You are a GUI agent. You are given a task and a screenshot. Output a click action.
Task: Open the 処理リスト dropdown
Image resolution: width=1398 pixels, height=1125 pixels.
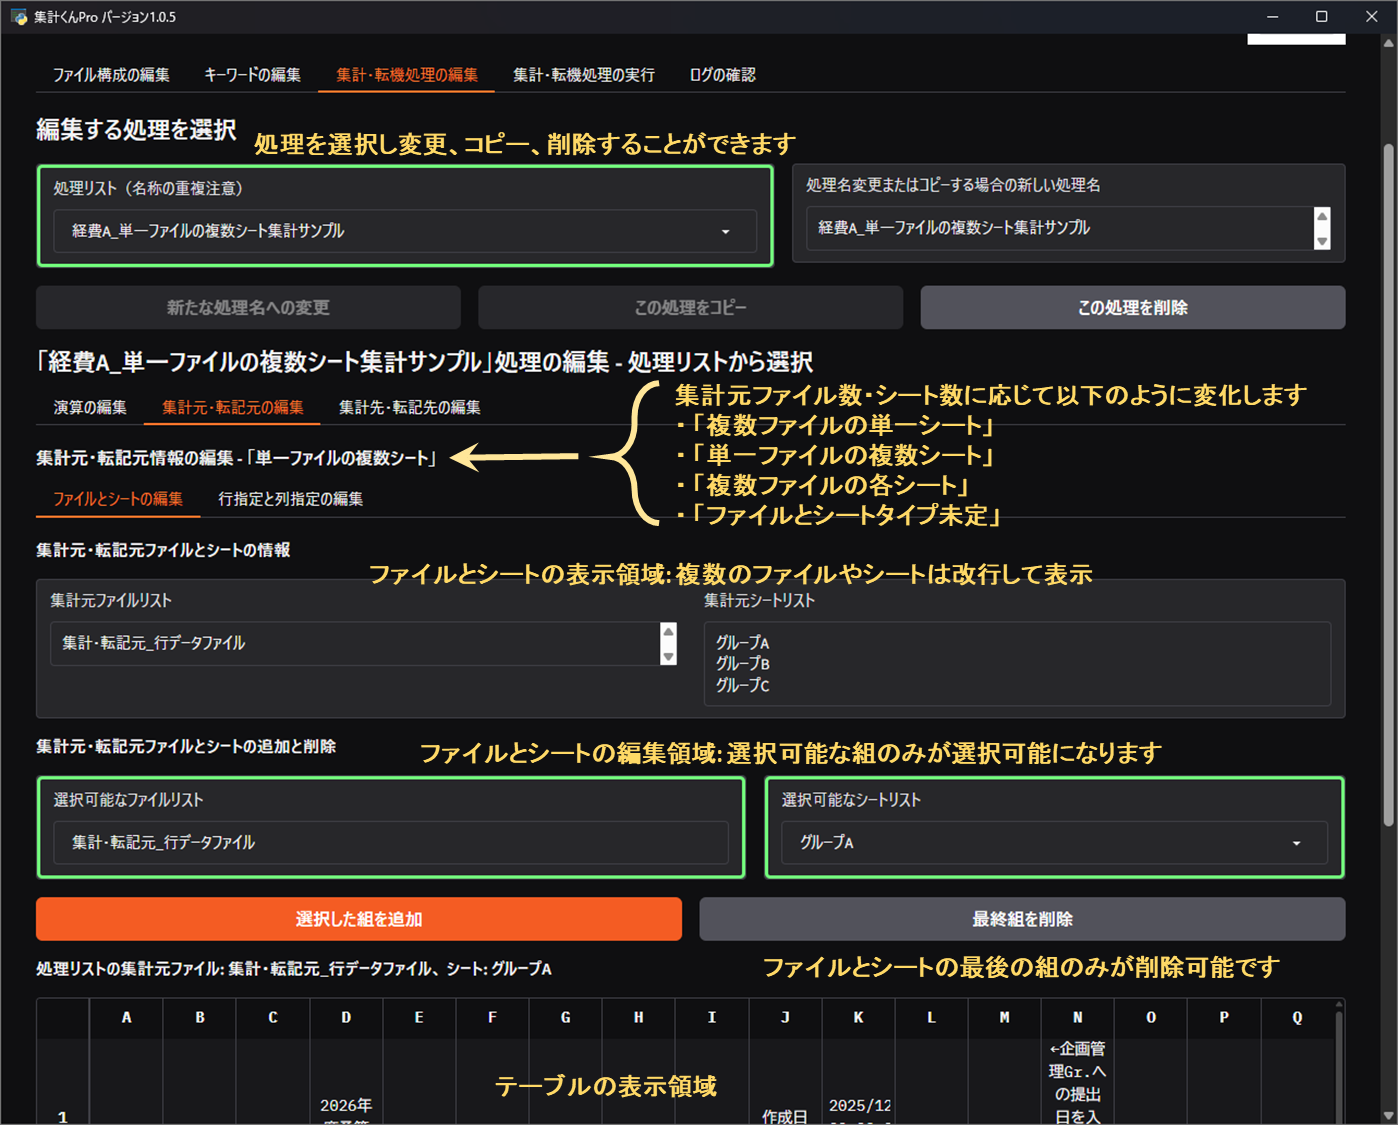(x=405, y=231)
